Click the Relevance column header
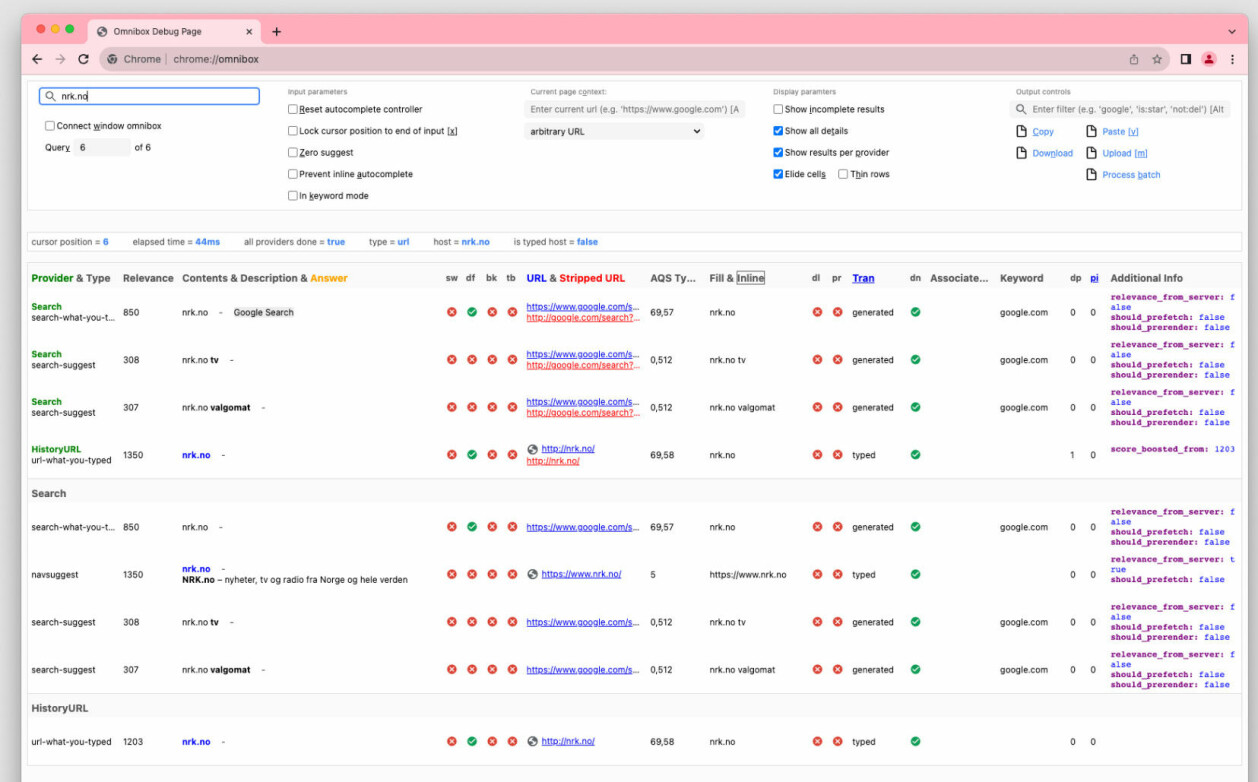The height and width of the screenshot is (782, 1258). (148, 278)
